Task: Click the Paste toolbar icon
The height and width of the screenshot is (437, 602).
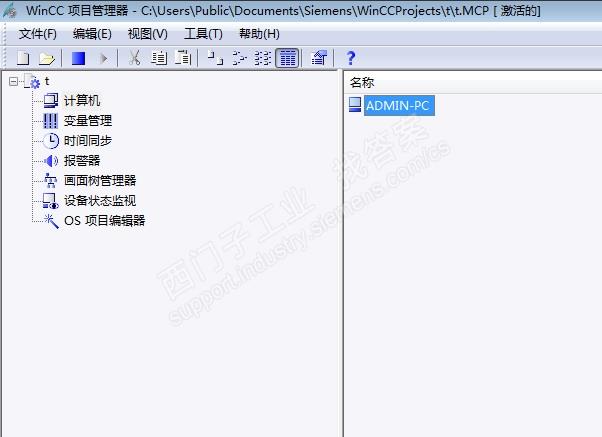Action: [183, 58]
